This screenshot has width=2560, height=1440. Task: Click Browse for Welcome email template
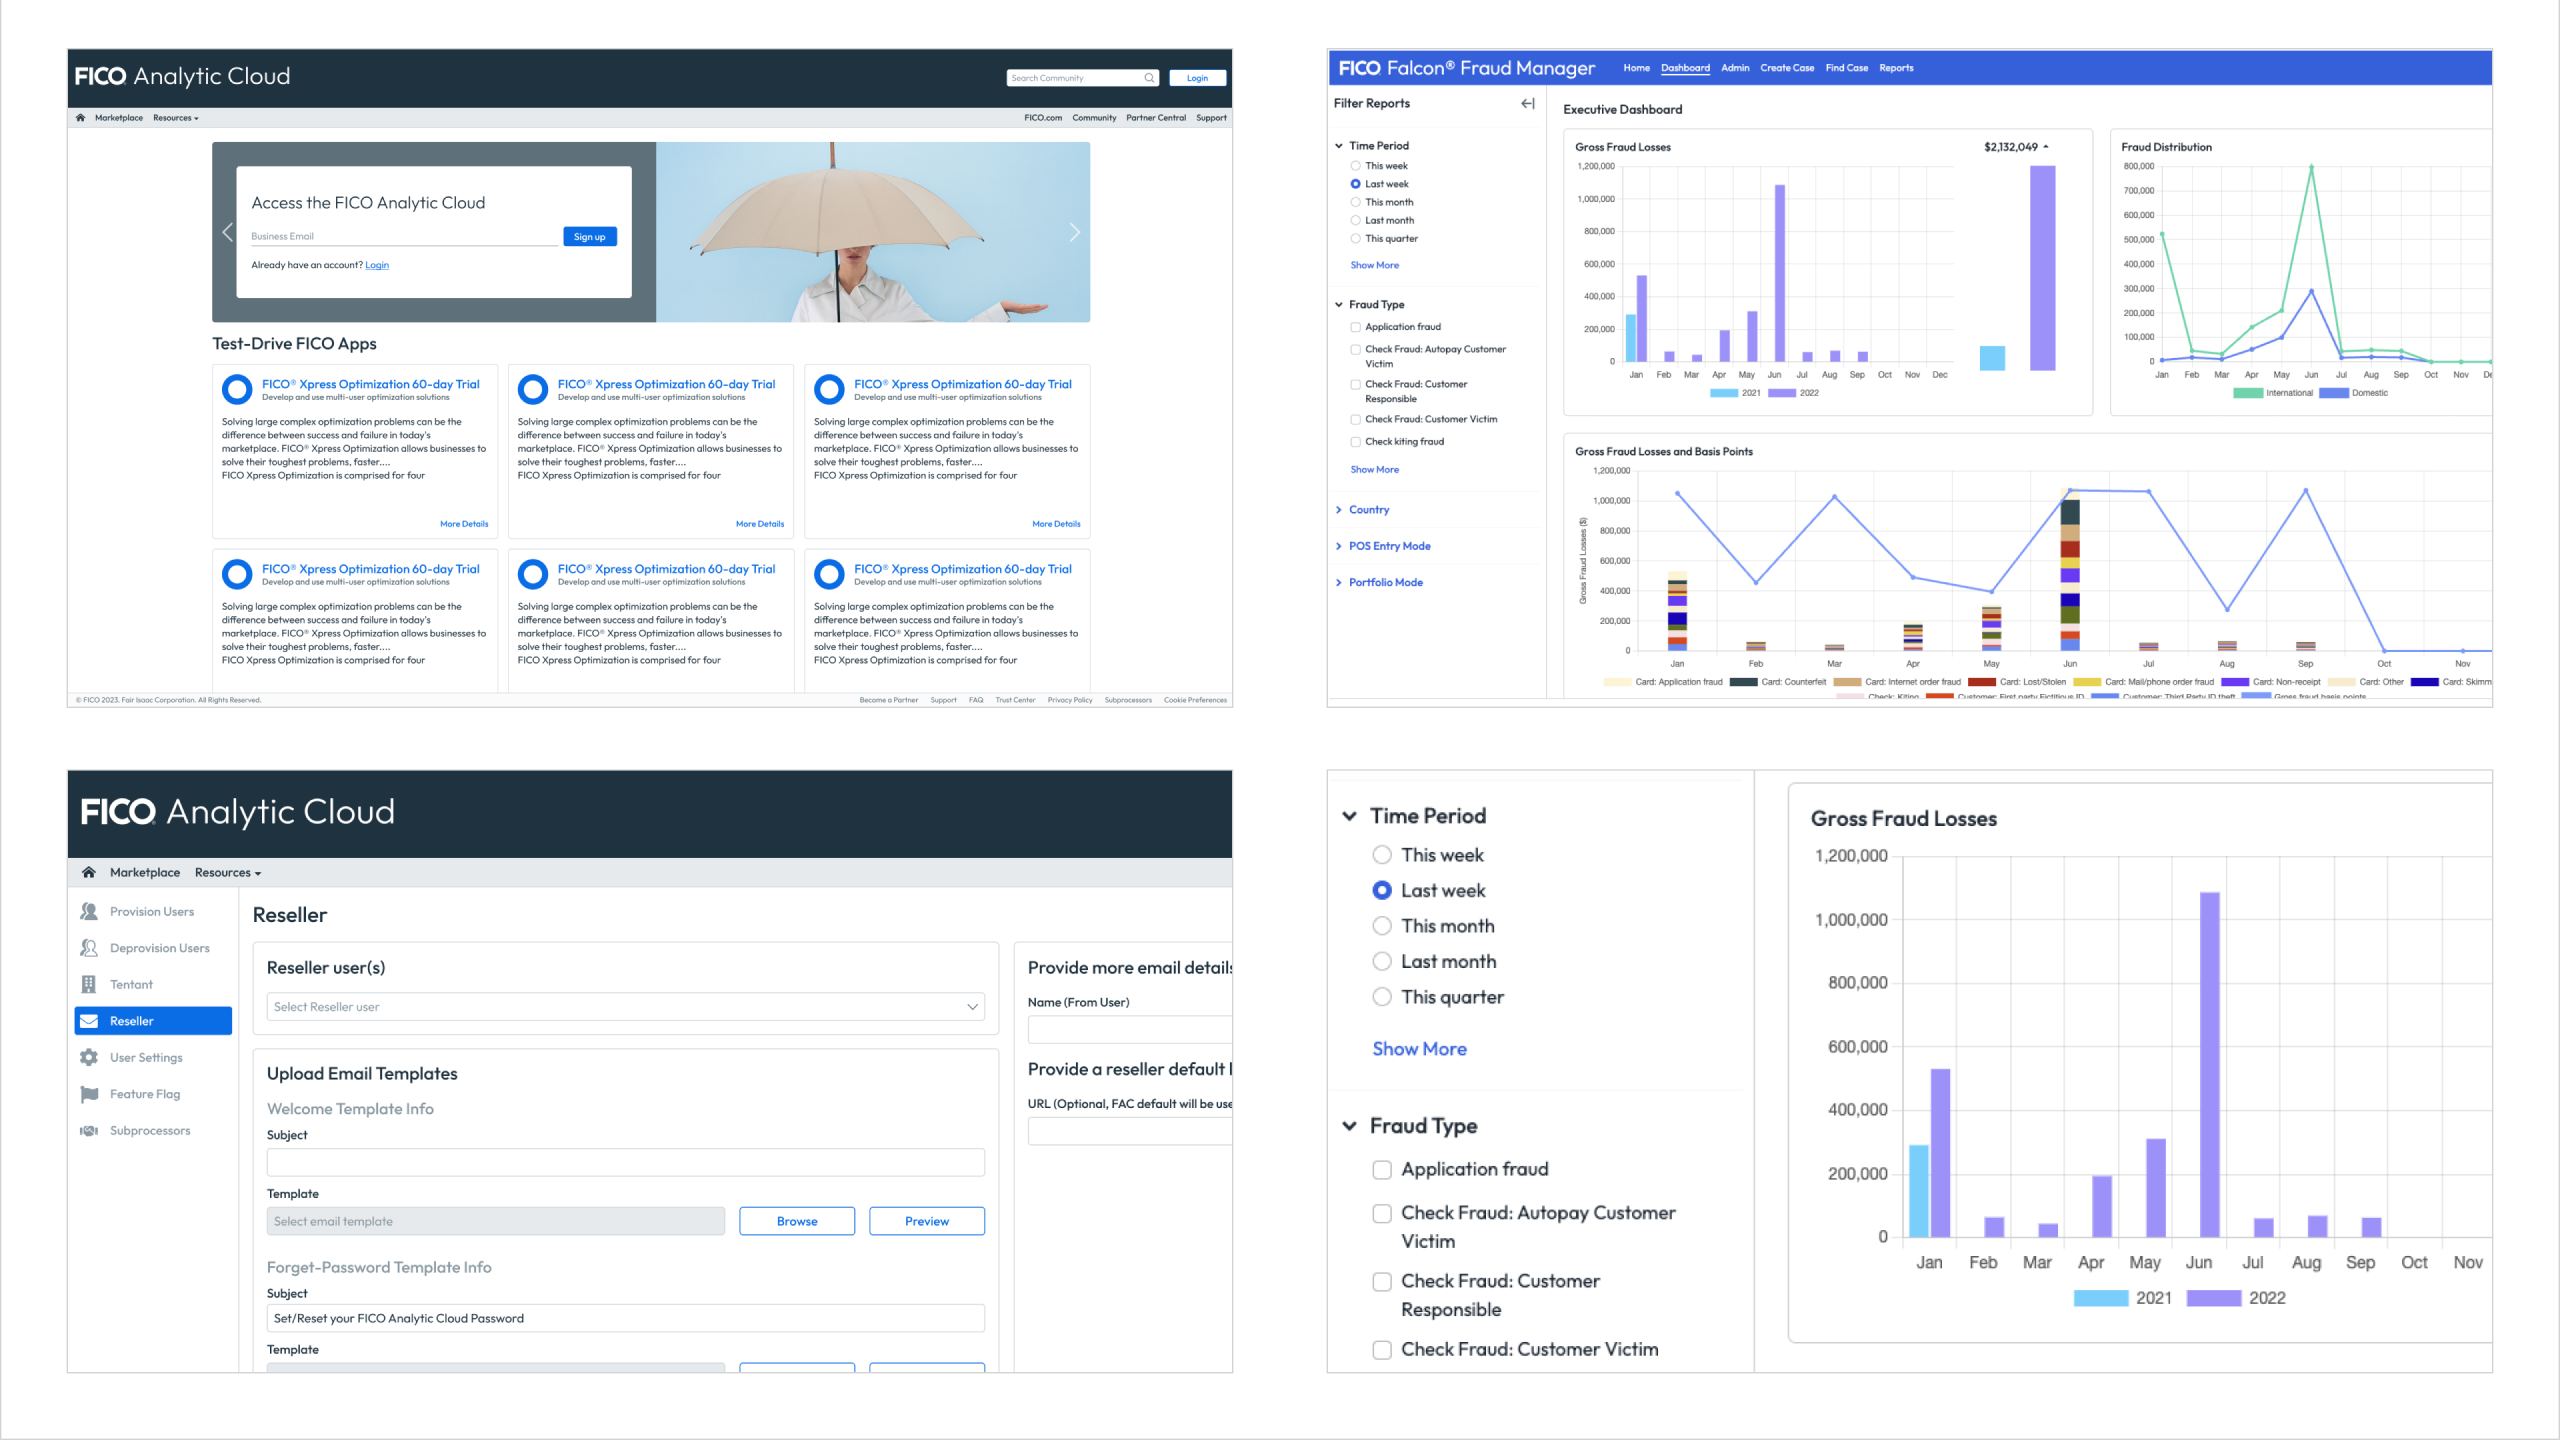(797, 1221)
